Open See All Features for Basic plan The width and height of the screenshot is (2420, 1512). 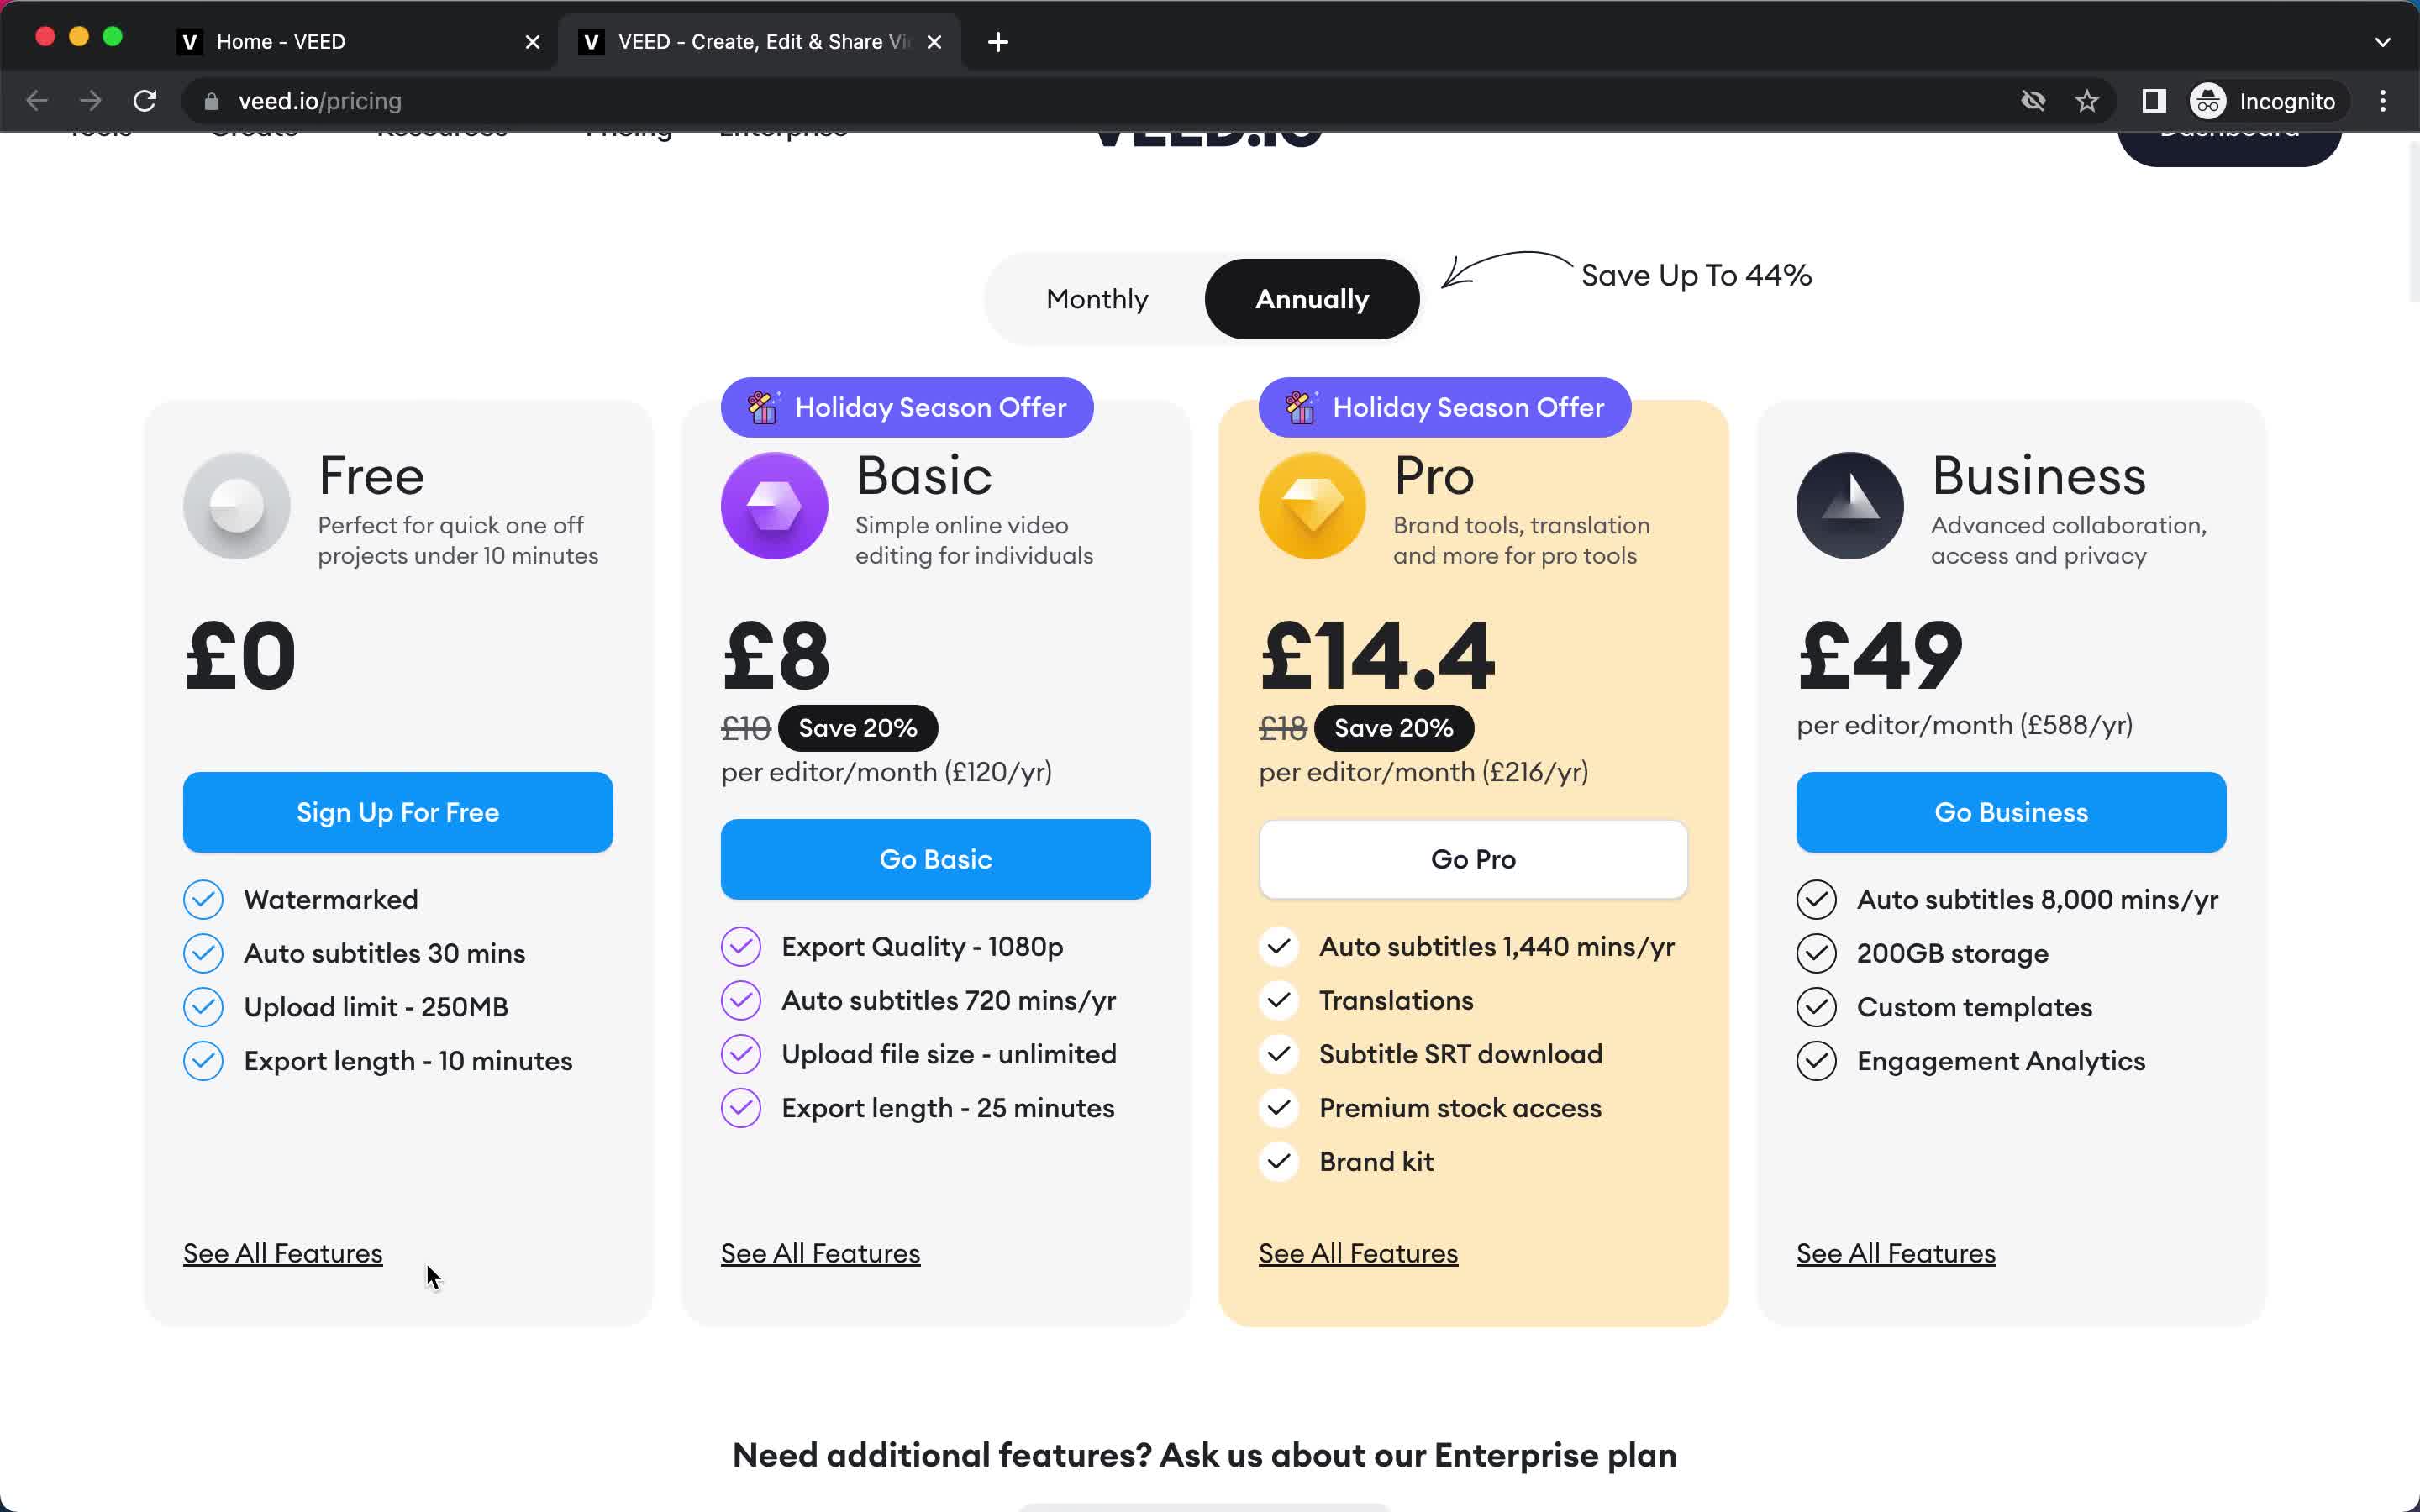click(x=821, y=1253)
